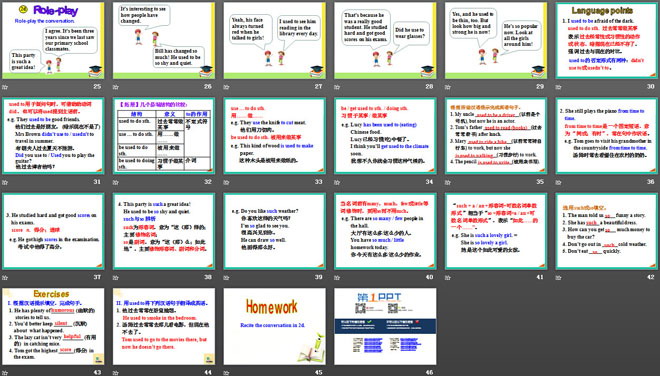Select slide 40 about so many/few
660x376 pixels.
(385, 231)
